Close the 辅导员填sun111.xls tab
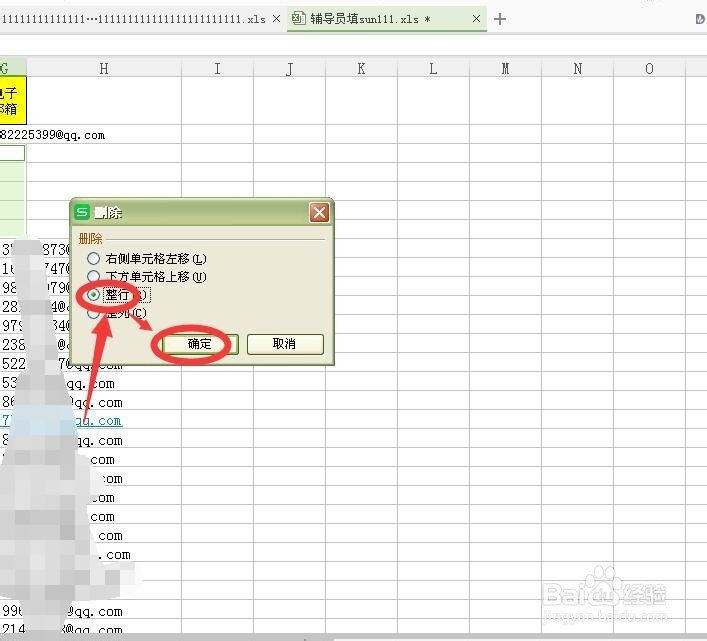The width and height of the screenshot is (707, 641). pyautogui.click(x=476, y=18)
